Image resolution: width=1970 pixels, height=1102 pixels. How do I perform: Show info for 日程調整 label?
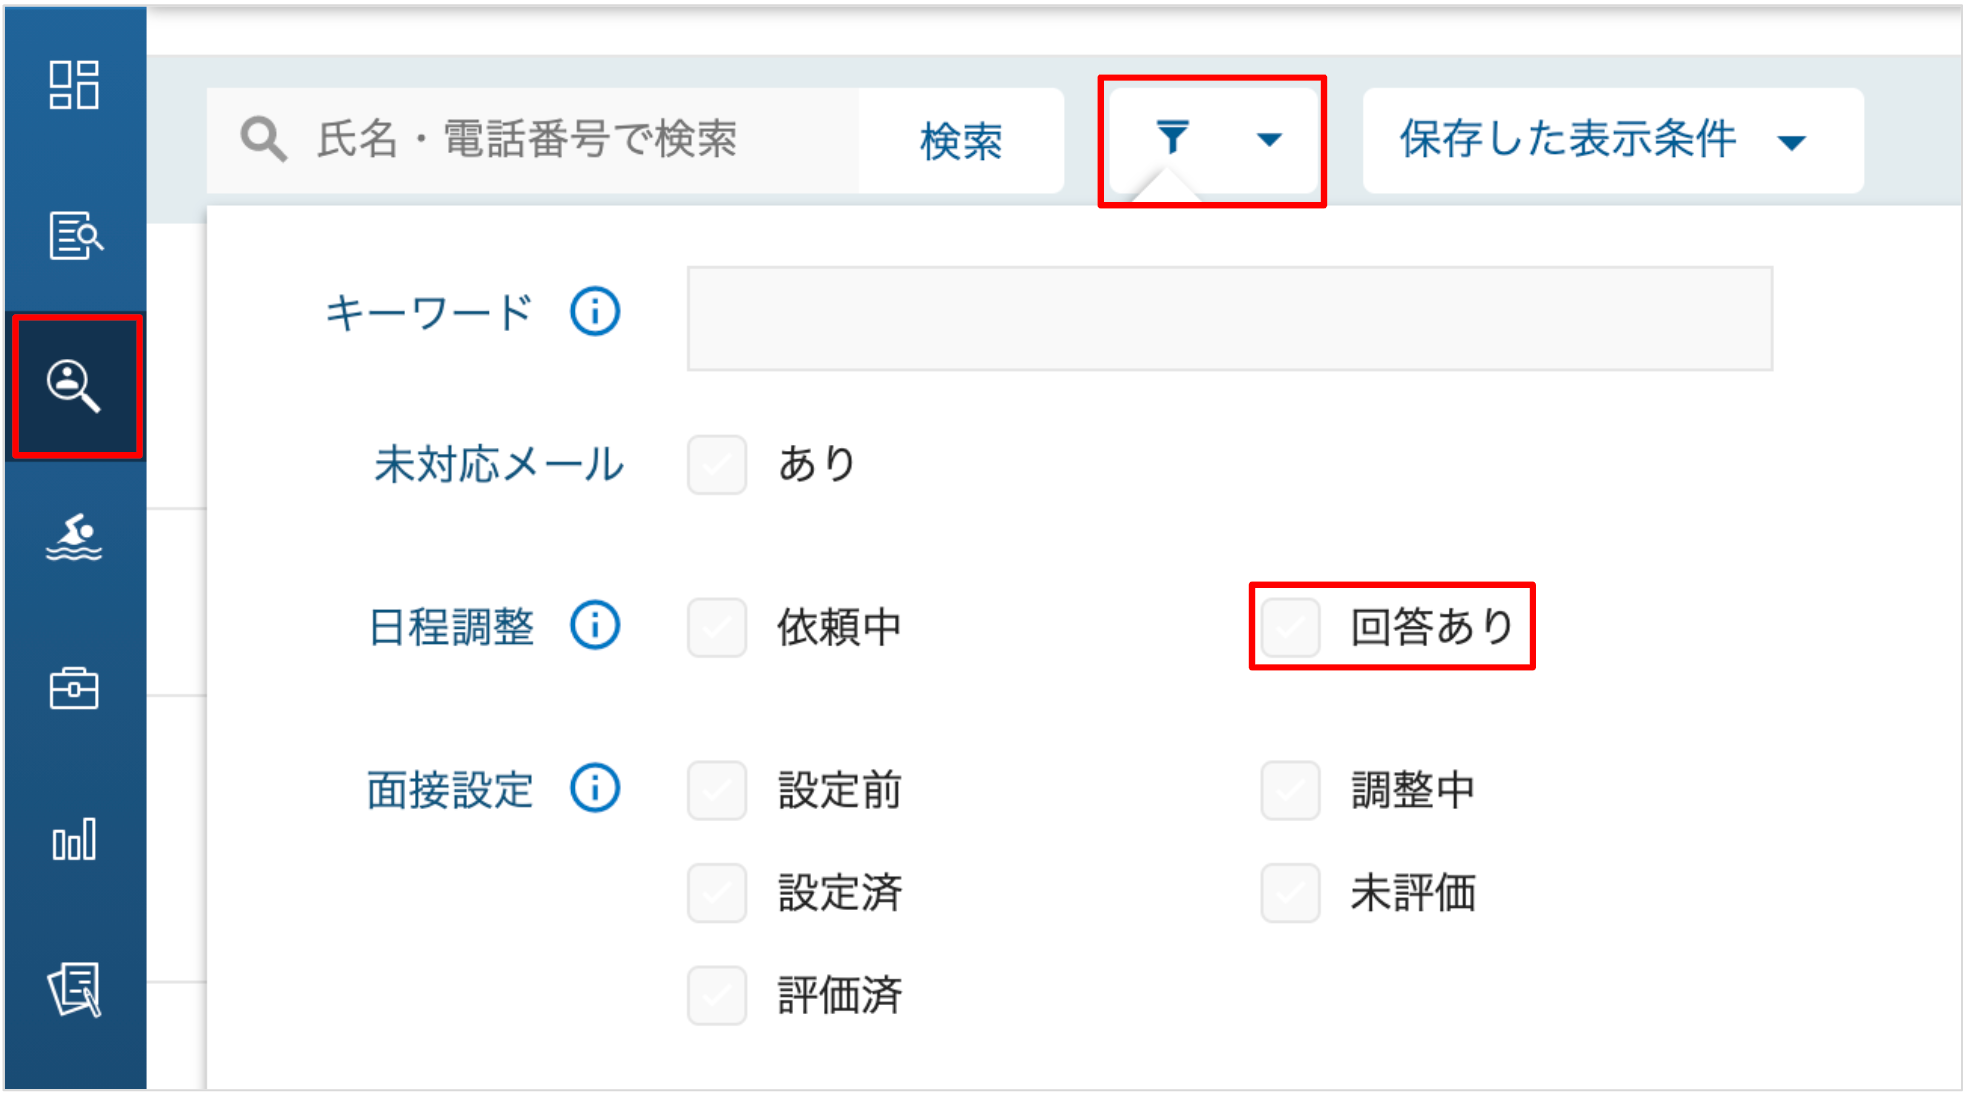pyautogui.click(x=595, y=626)
